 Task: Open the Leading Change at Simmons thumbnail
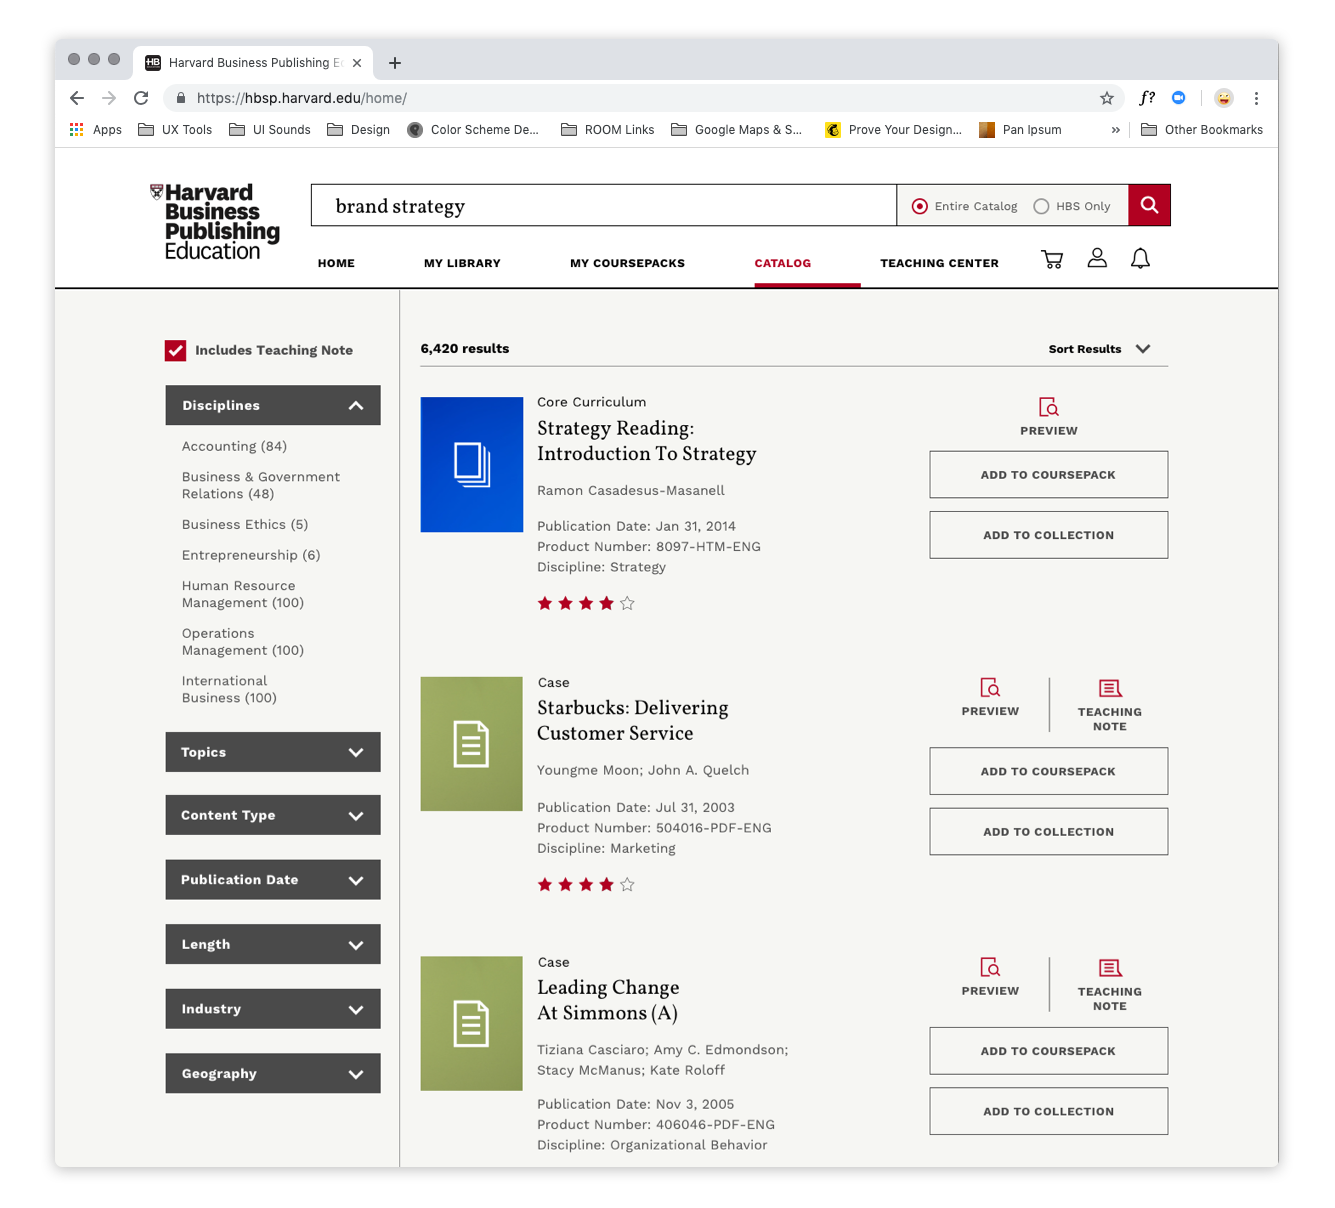tap(472, 1023)
